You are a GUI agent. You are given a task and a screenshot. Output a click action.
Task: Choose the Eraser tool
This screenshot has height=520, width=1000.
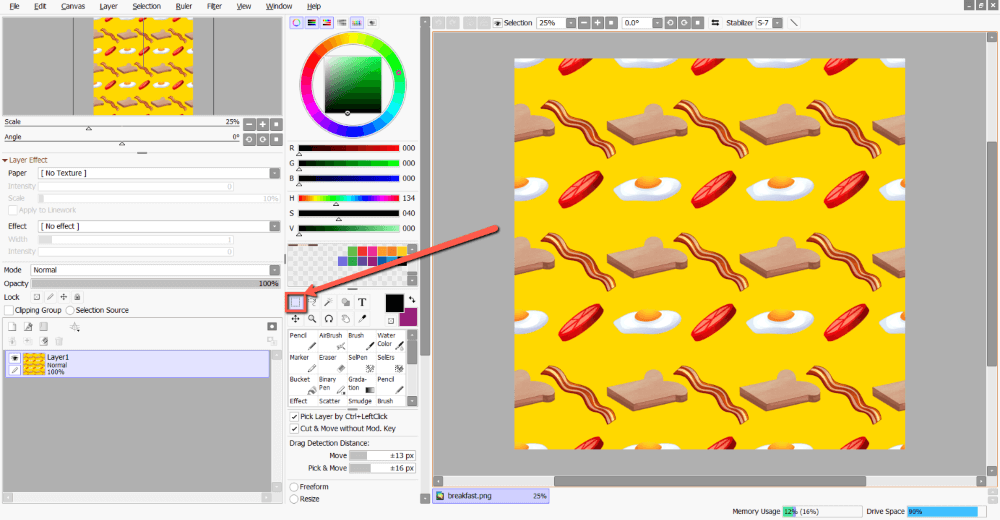(331, 363)
